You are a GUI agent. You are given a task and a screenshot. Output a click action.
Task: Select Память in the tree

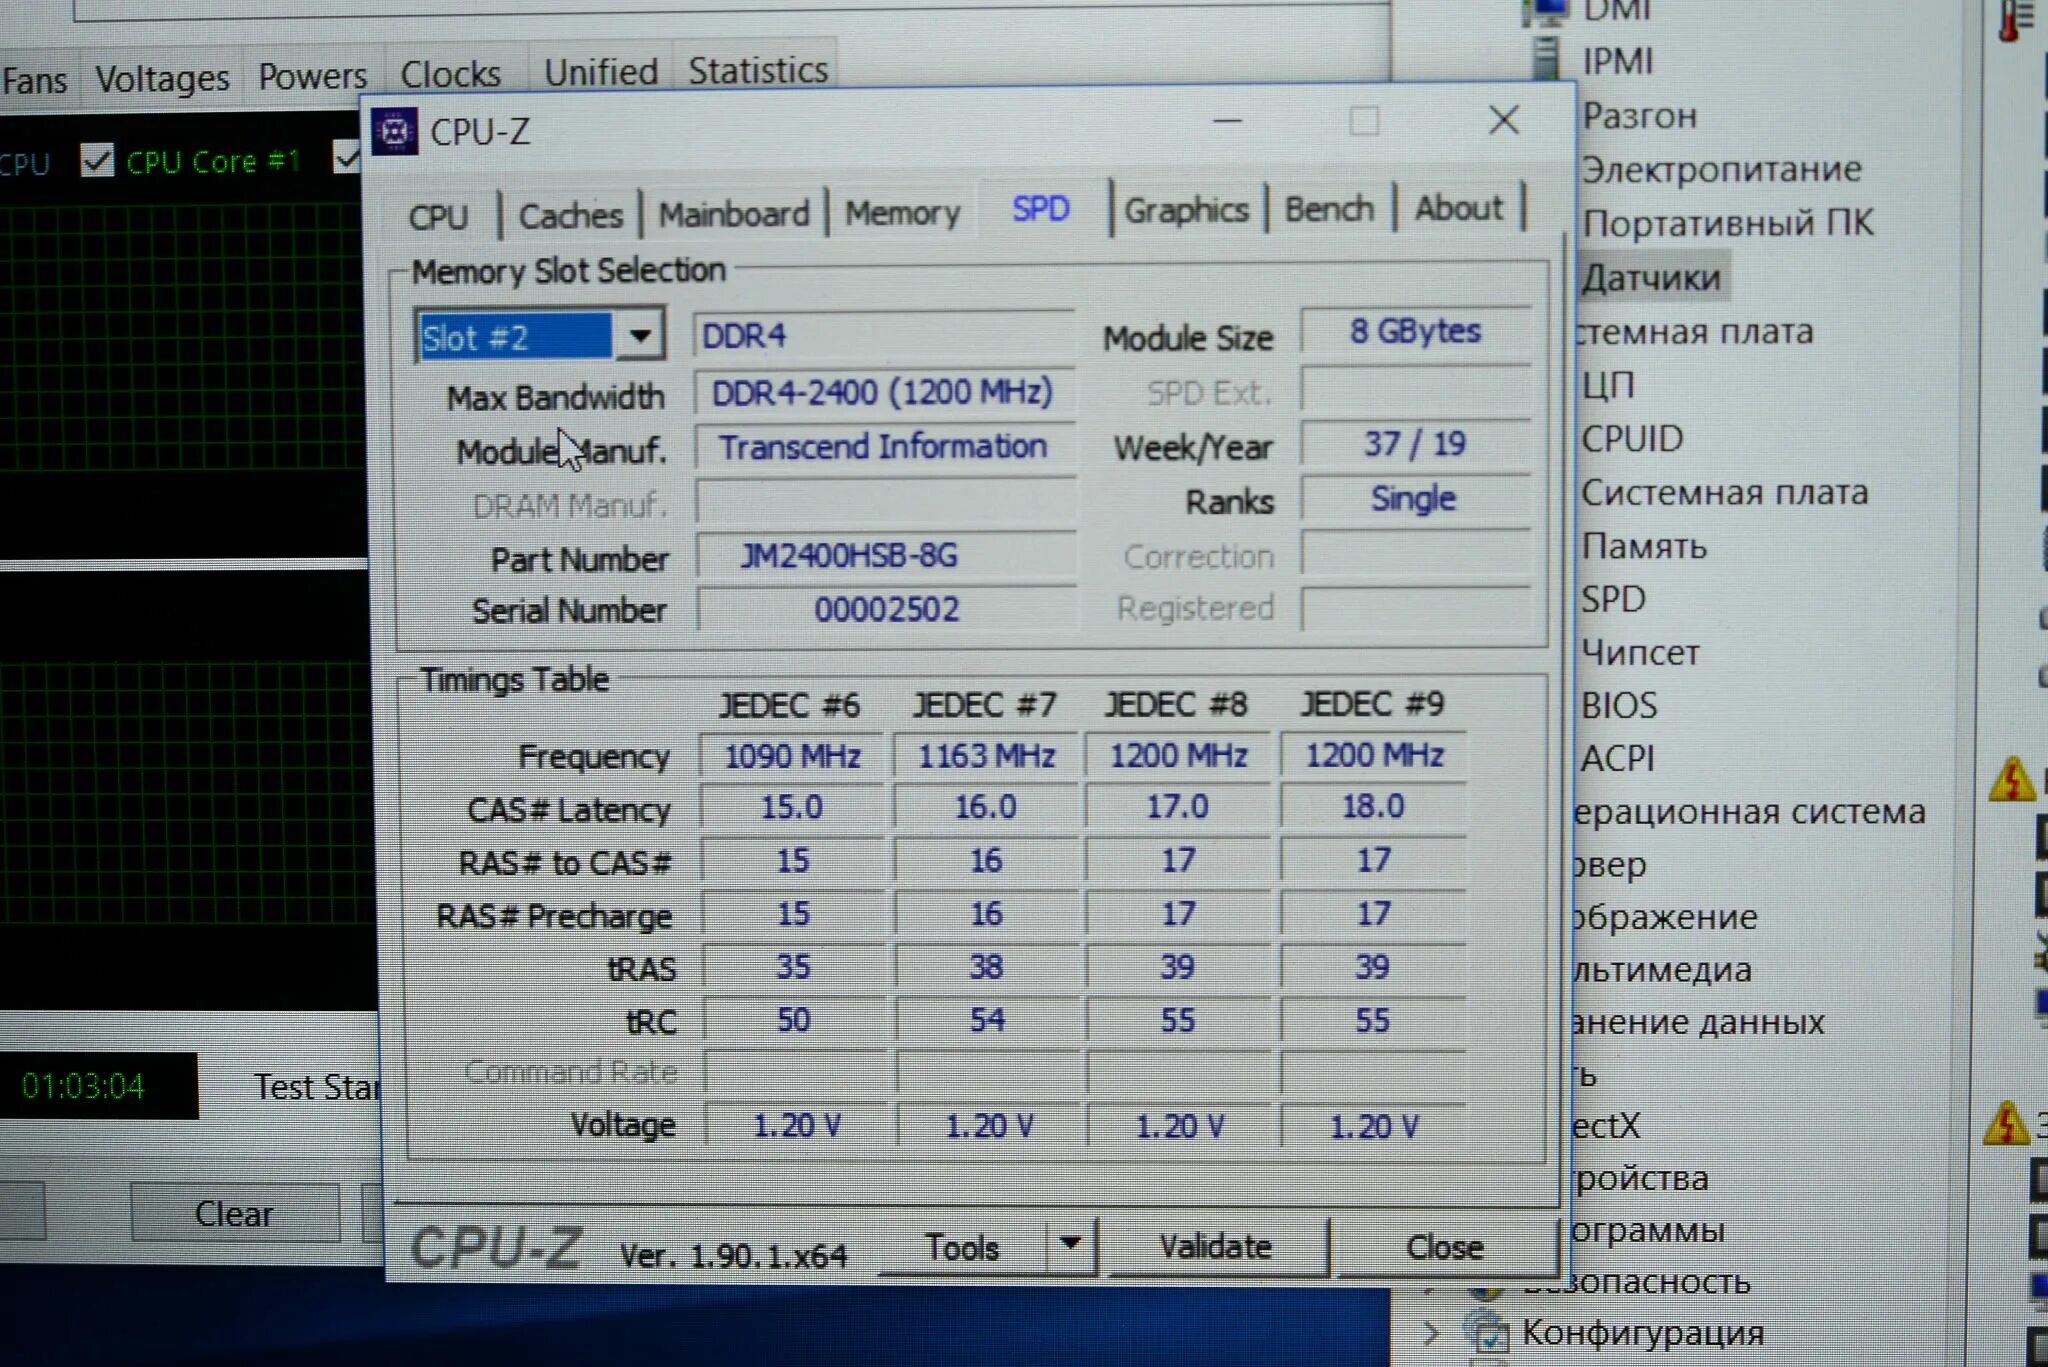[1644, 546]
